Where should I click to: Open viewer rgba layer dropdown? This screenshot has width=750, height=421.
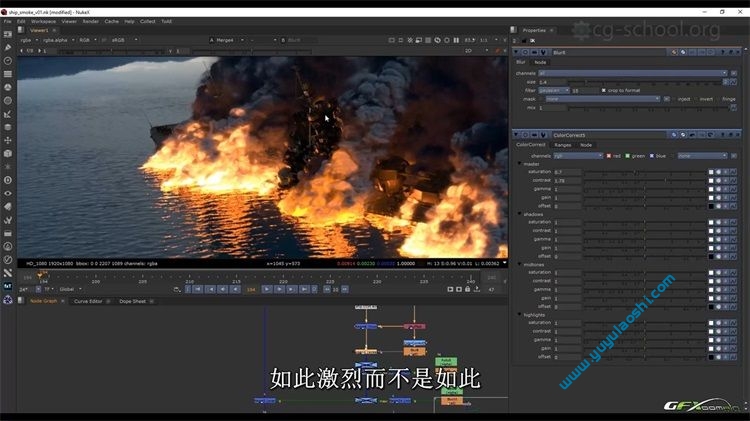(x=29, y=40)
